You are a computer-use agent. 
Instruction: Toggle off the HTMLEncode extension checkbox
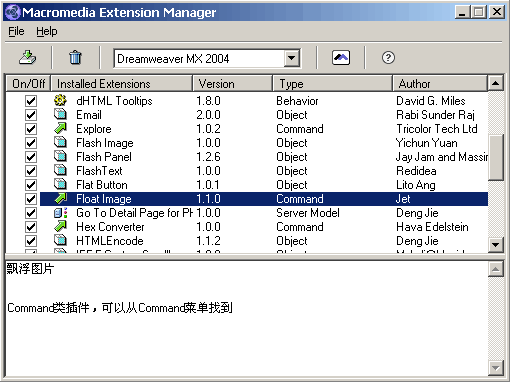click(31, 241)
